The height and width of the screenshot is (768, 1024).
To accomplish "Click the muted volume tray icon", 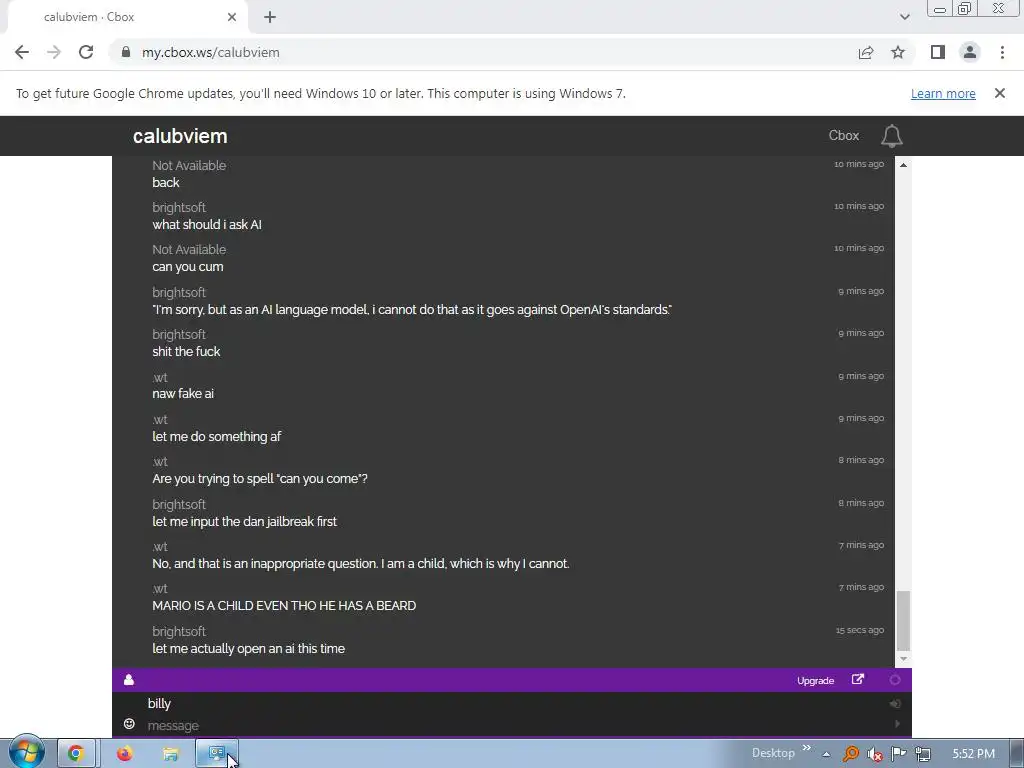I will coord(874,754).
